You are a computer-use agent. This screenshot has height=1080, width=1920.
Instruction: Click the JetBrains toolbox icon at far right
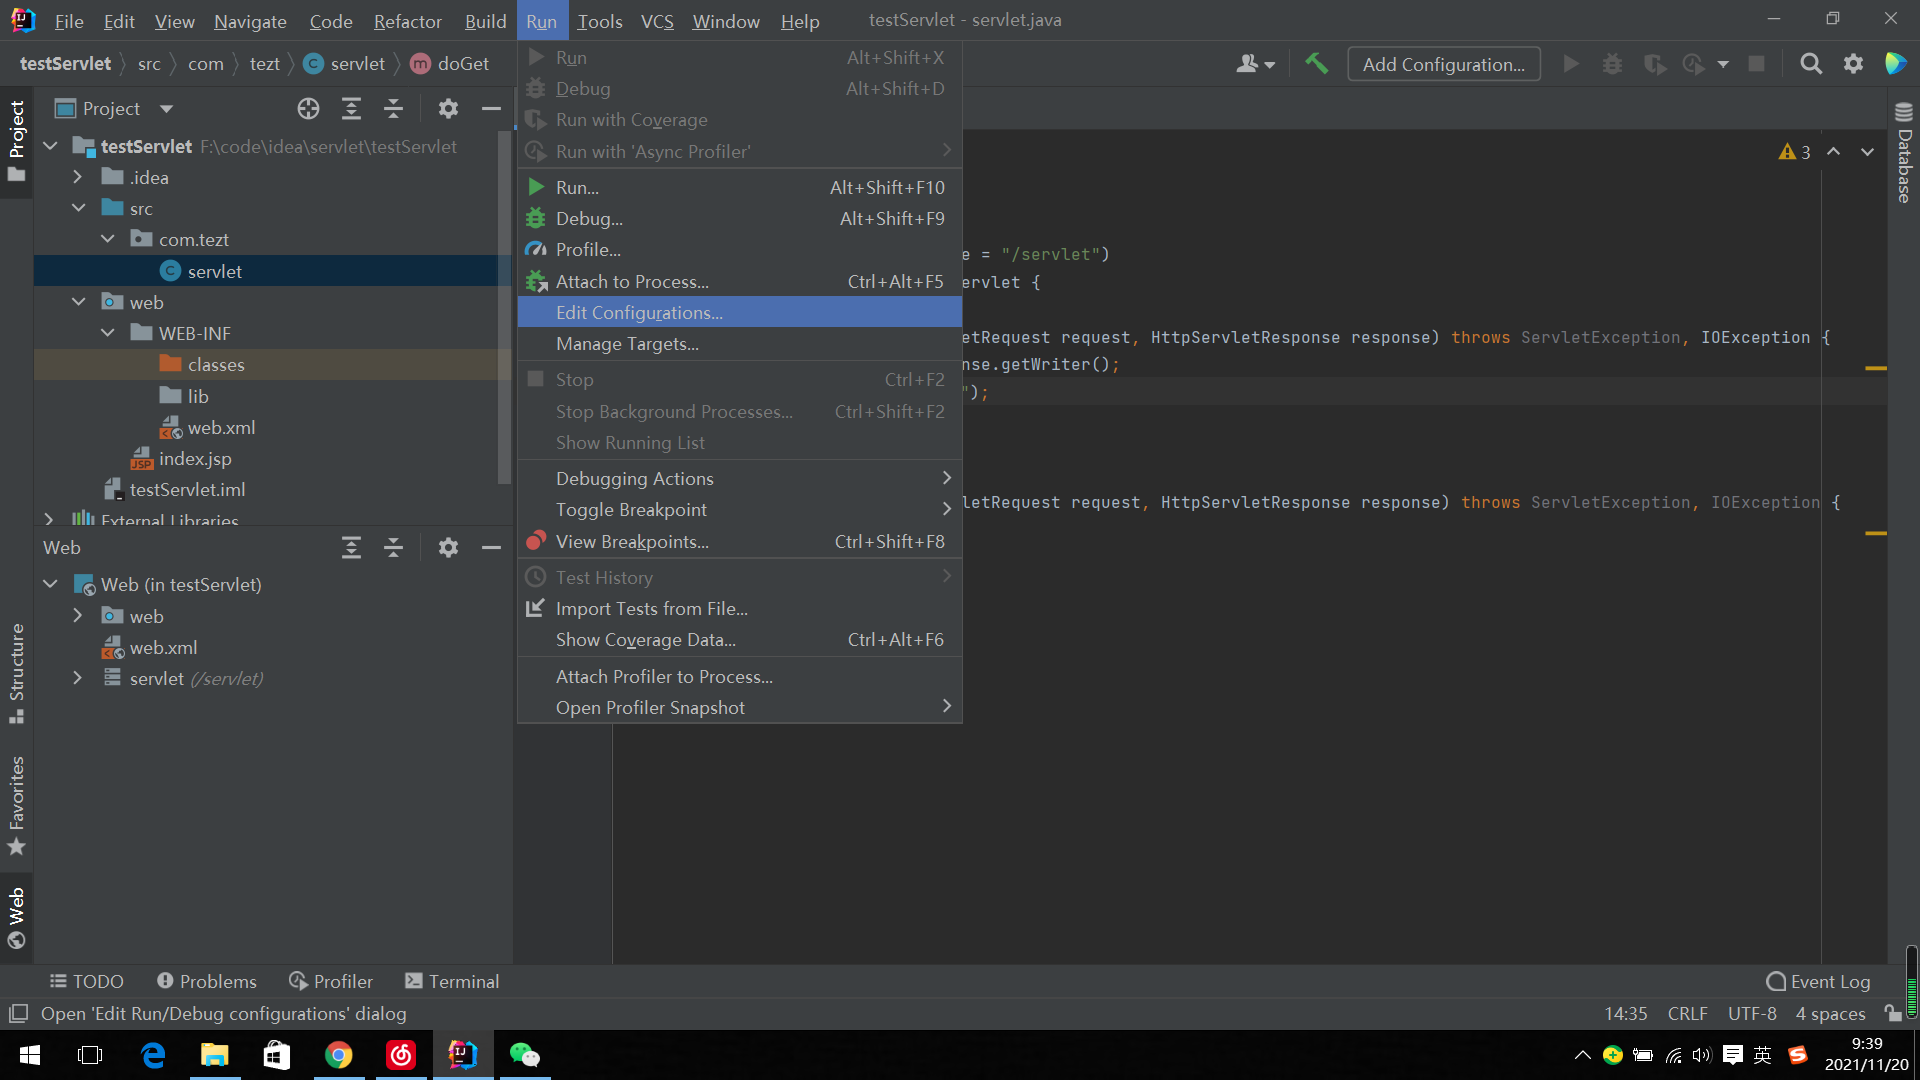1895,64
